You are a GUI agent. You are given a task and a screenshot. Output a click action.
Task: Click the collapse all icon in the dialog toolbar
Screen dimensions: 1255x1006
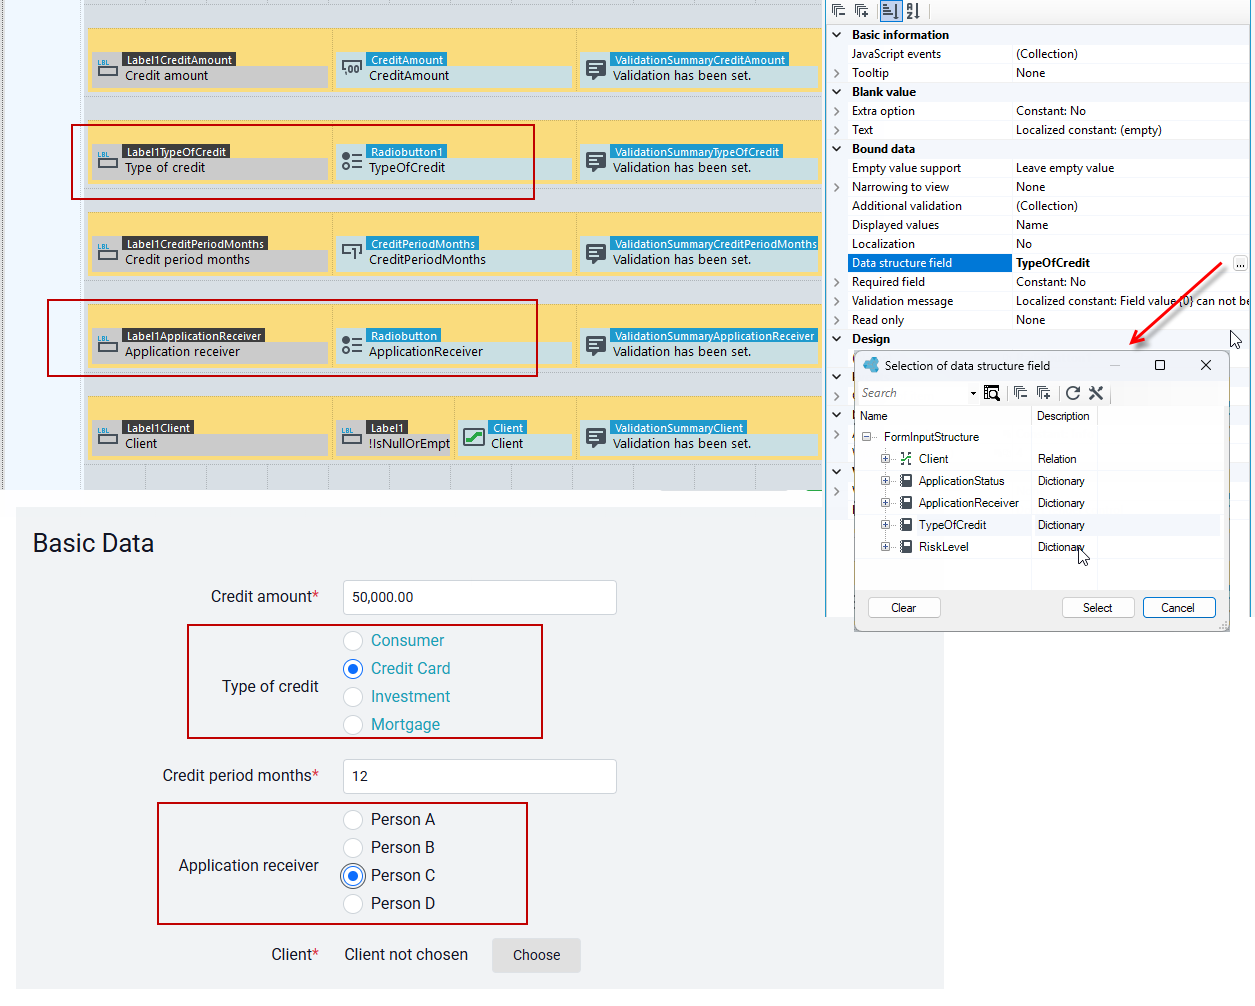pos(1020,393)
